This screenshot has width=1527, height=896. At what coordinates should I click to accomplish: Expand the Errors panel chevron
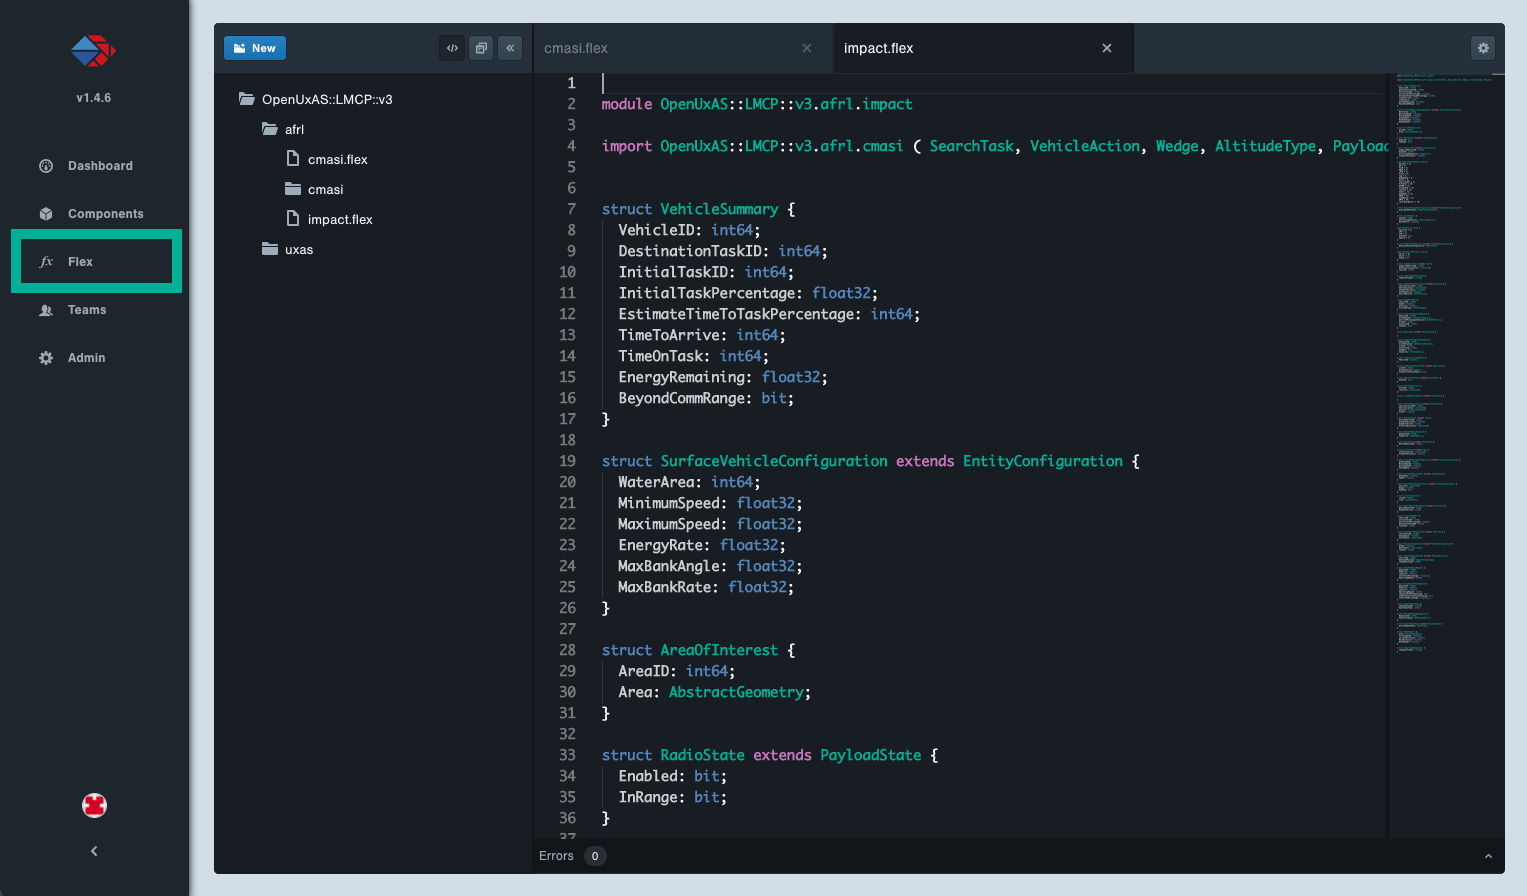point(1488,856)
